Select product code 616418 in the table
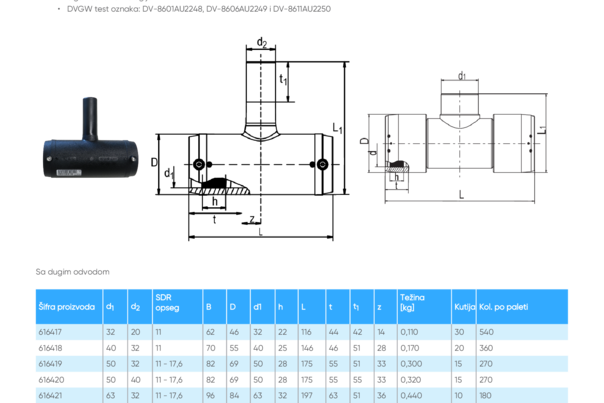 click(50, 348)
